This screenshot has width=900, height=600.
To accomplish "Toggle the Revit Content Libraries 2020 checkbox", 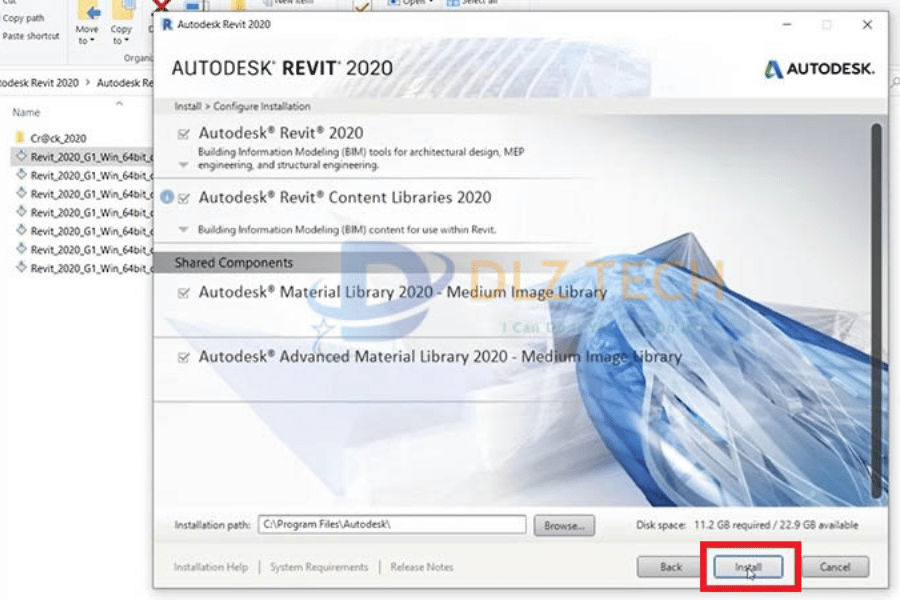I will pyautogui.click(x=183, y=198).
